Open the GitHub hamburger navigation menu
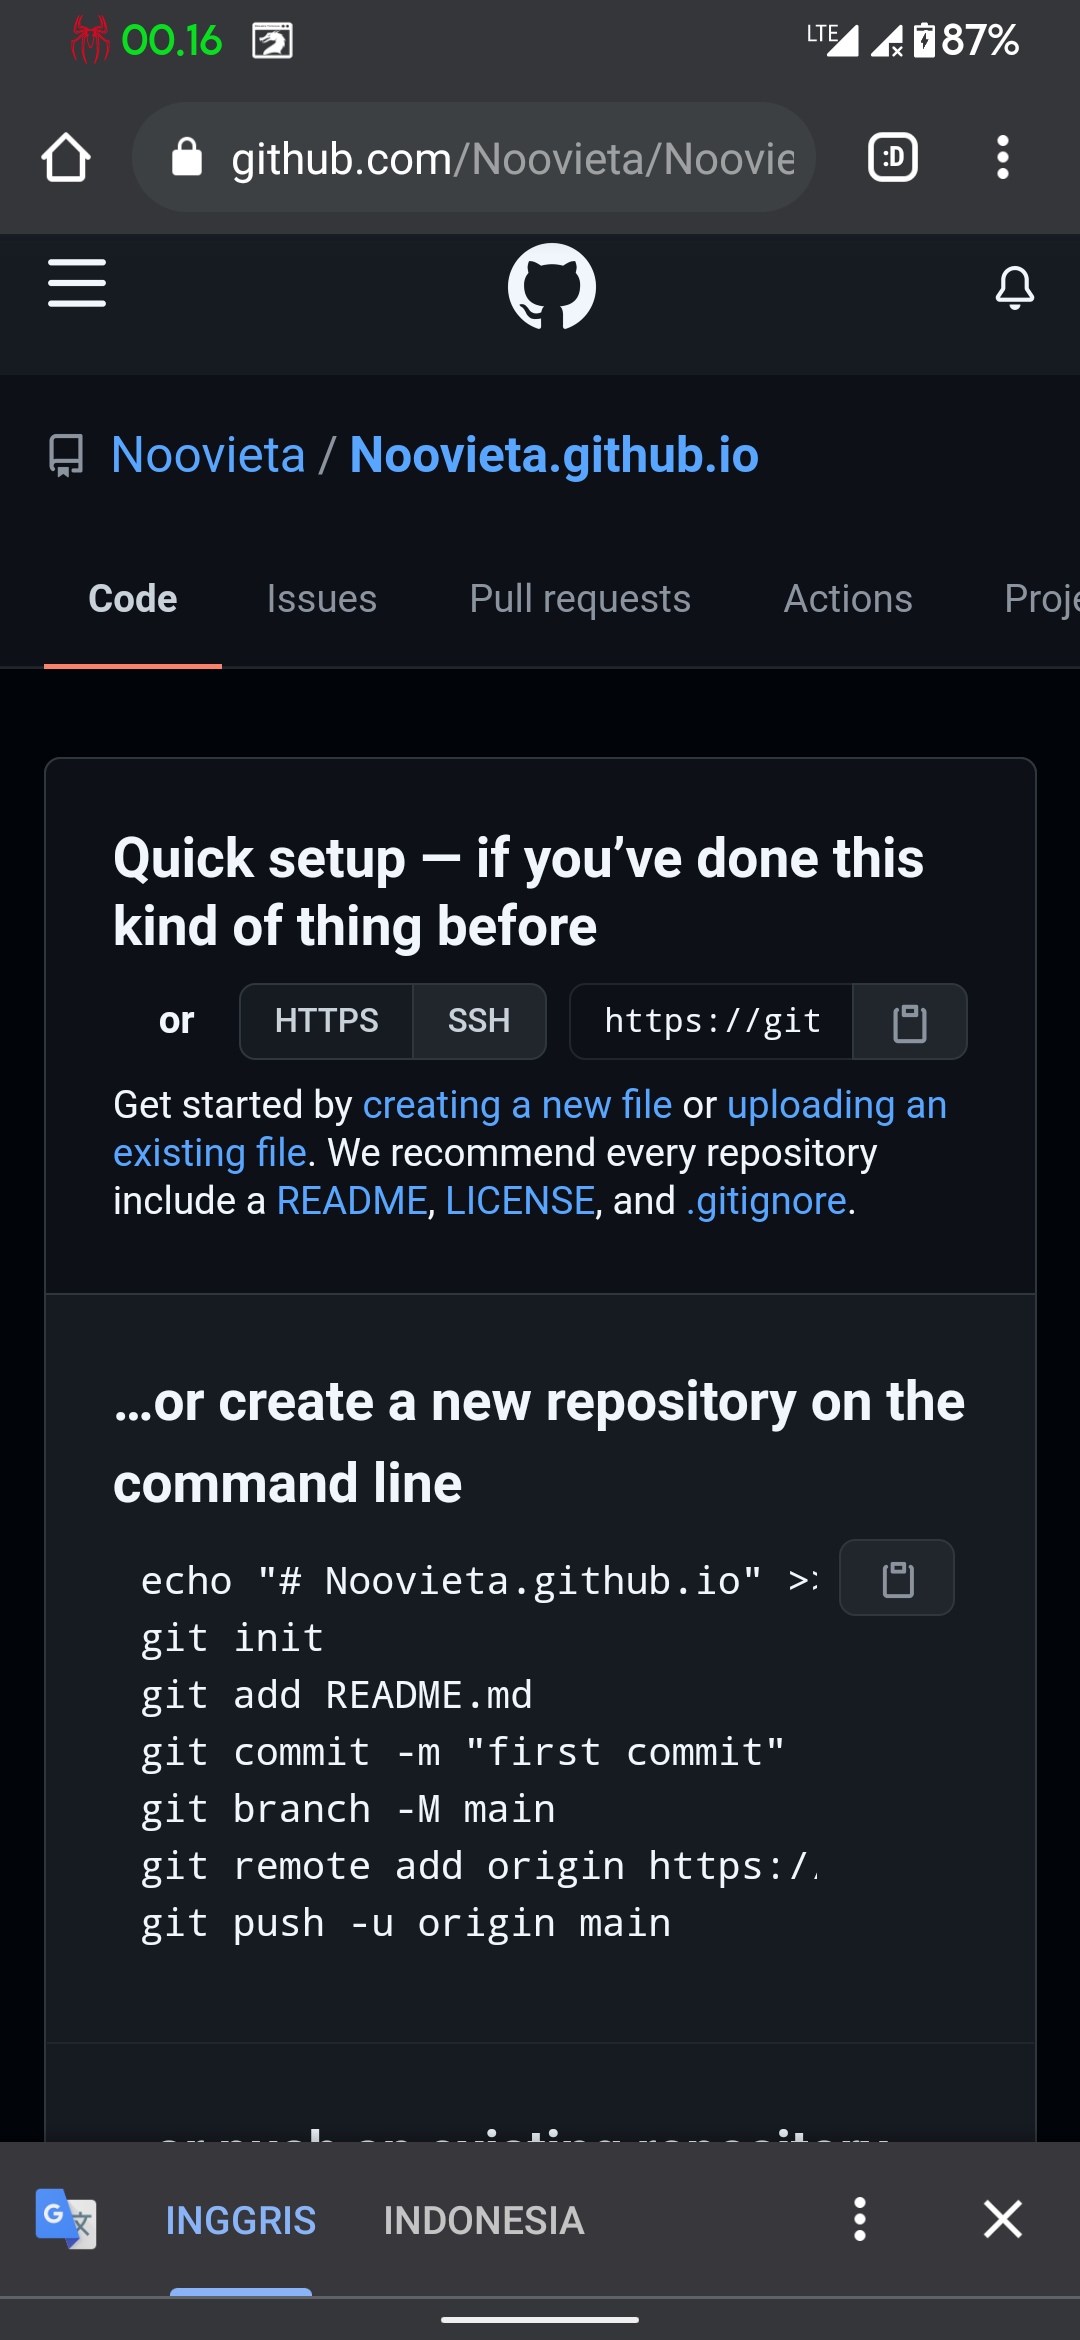The width and height of the screenshot is (1080, 2340). [77, 283]
